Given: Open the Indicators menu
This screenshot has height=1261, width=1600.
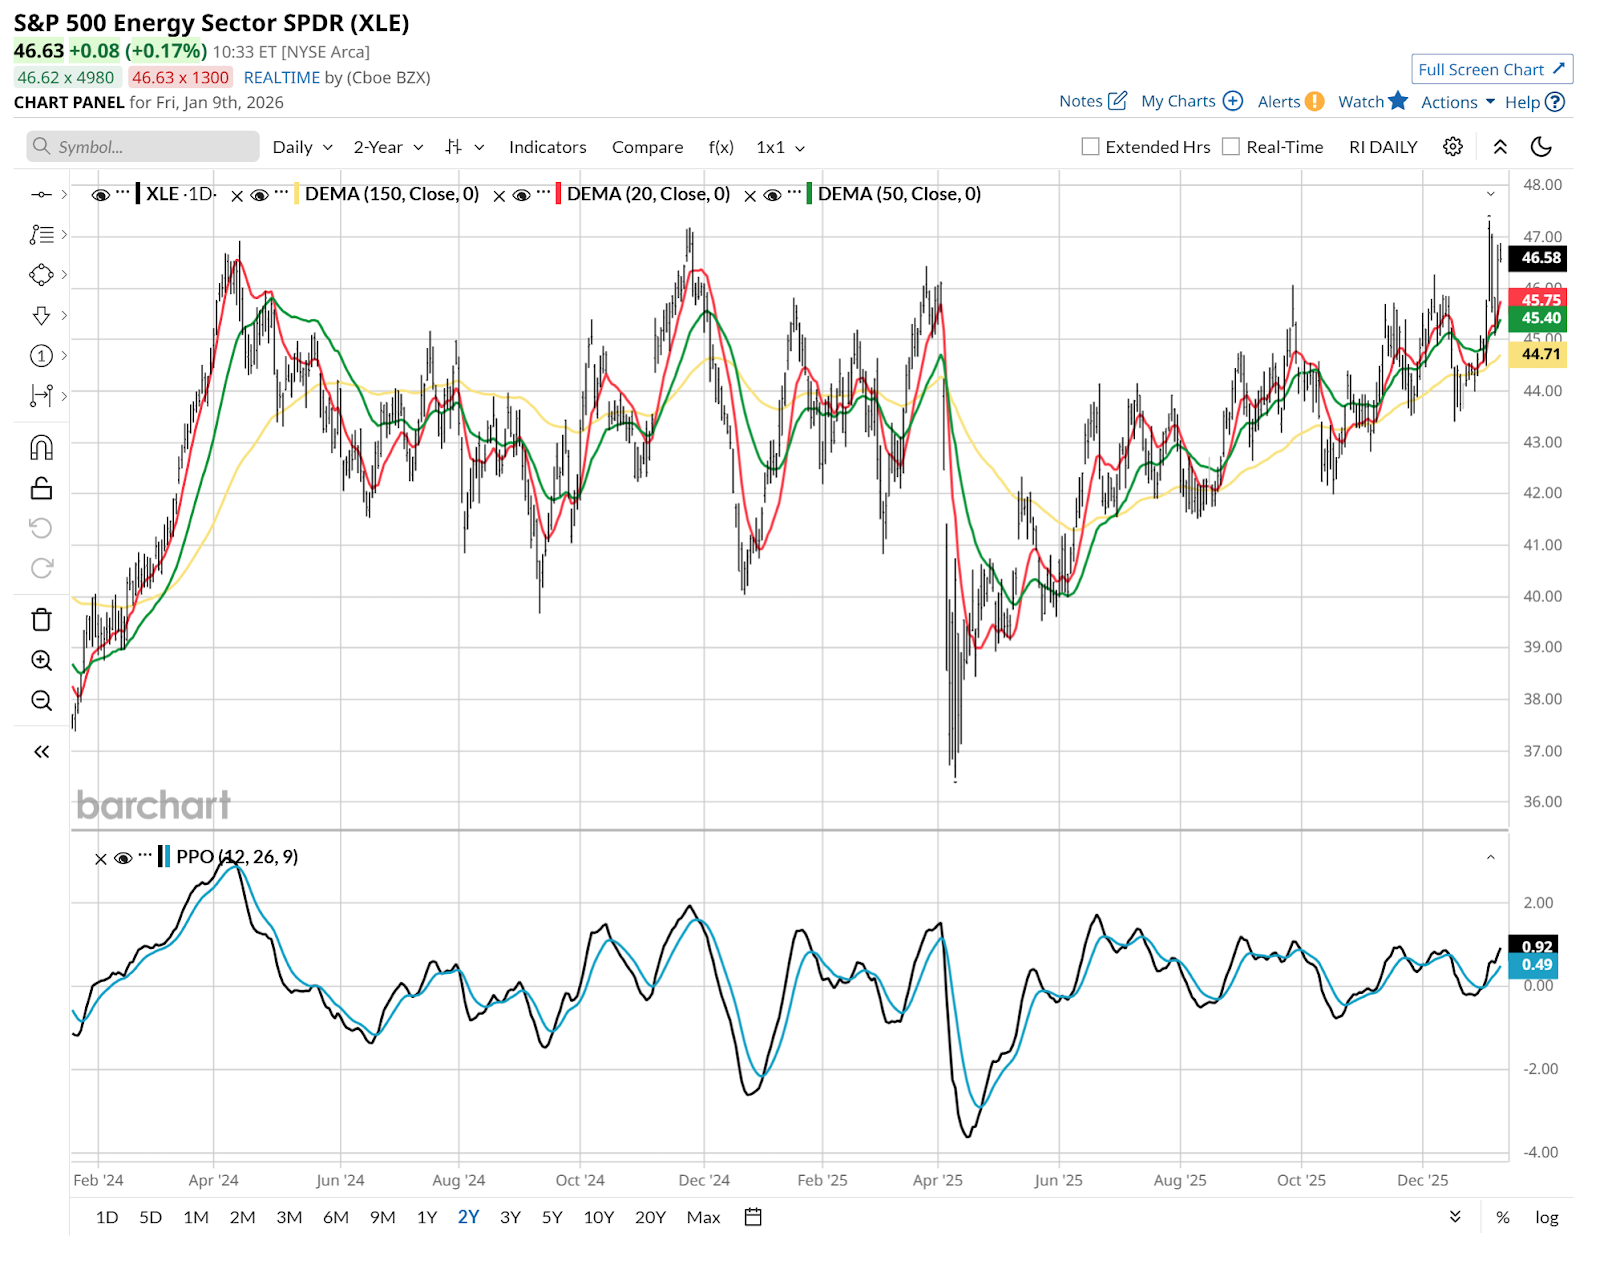Looking at the screenshot, I should (x=547, y=147).
